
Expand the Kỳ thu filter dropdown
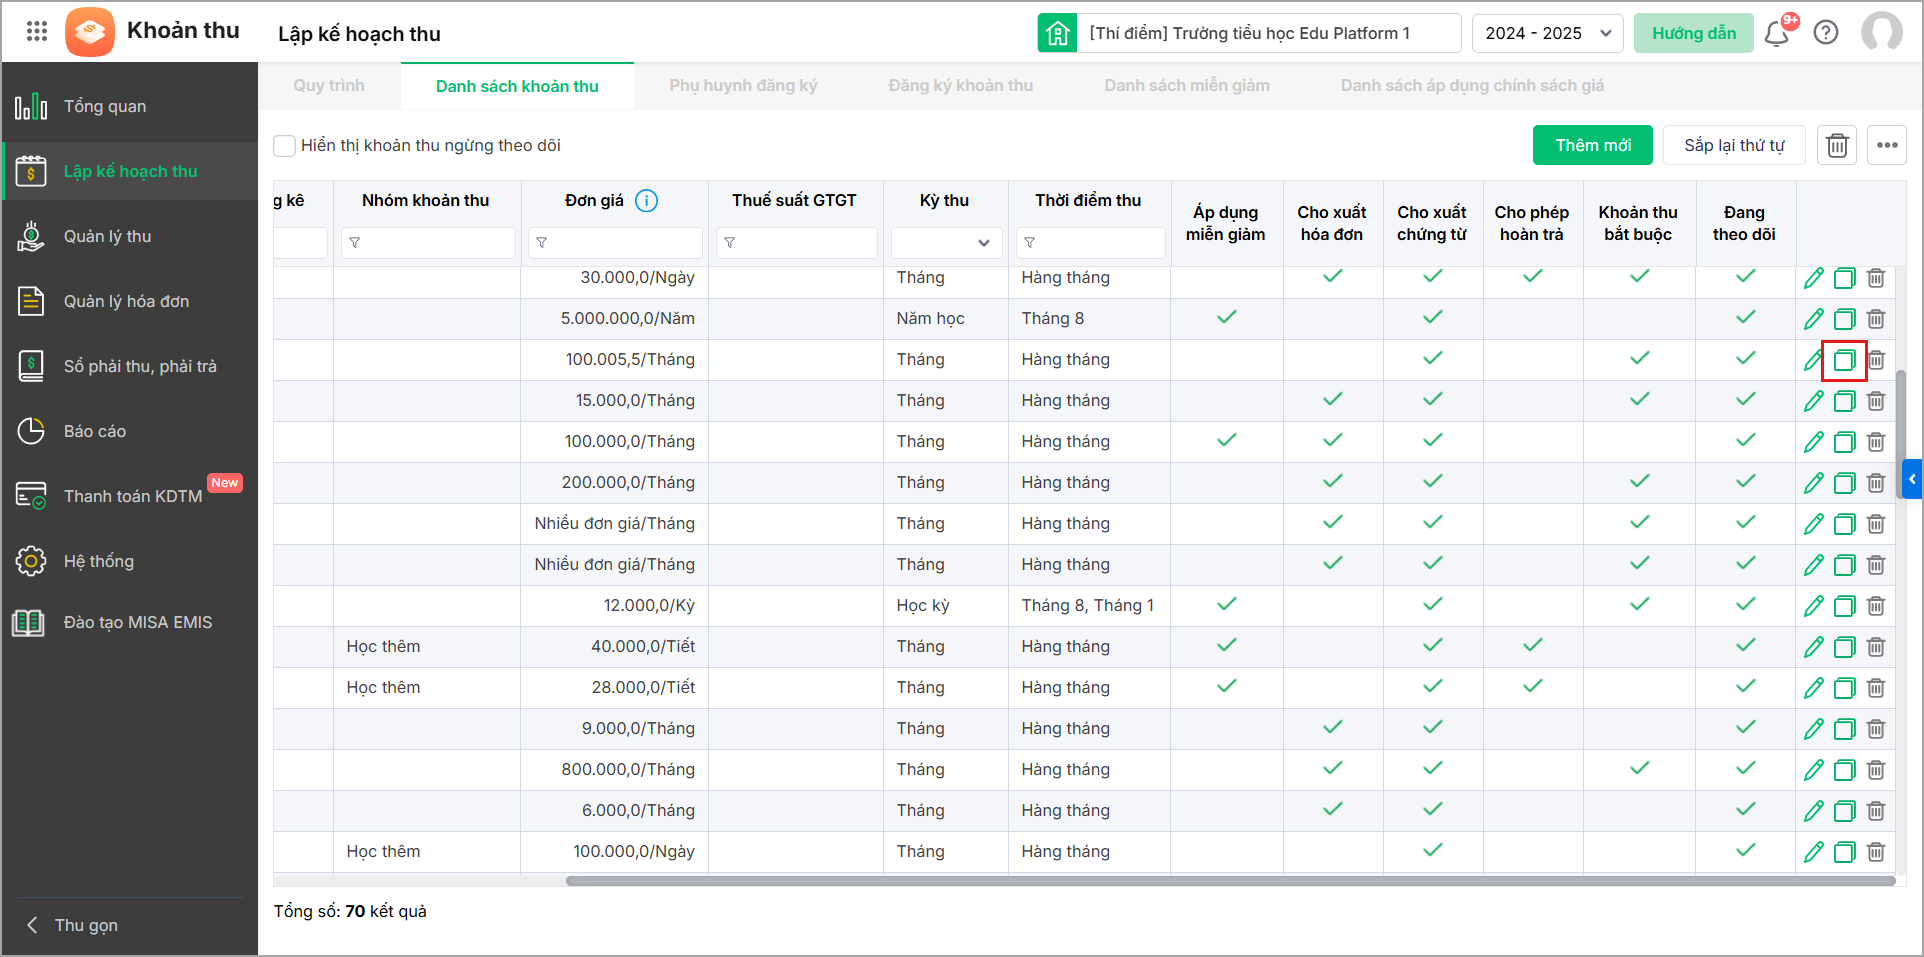(x=946, y=243)
